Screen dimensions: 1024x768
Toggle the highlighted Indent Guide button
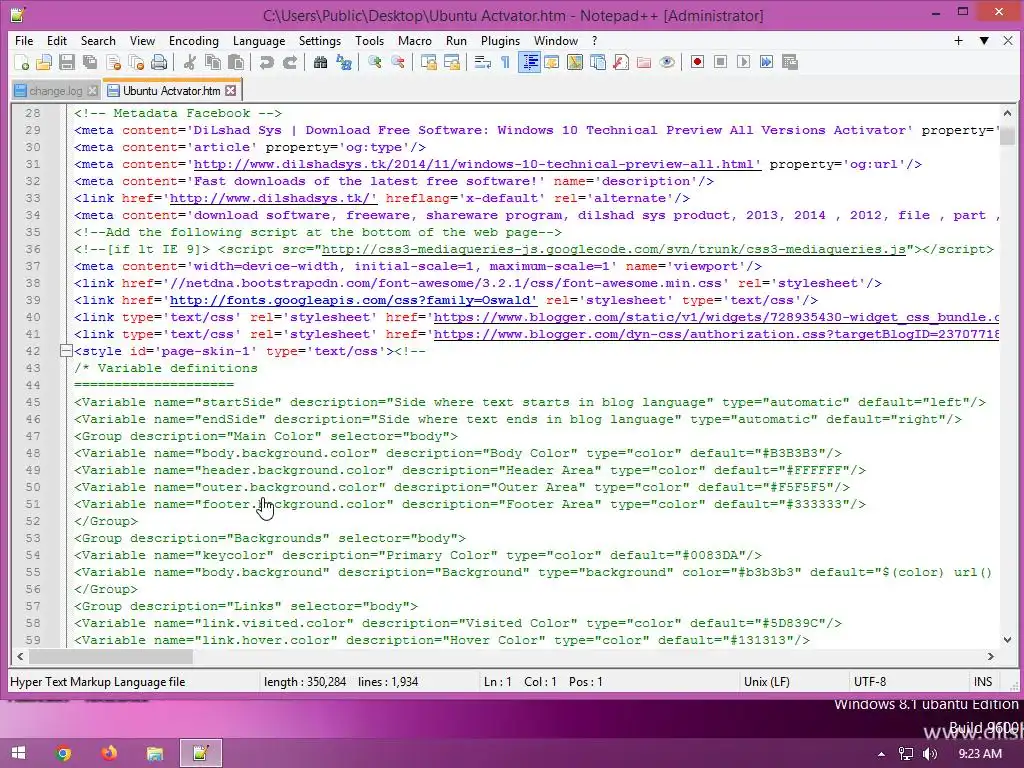529,62
